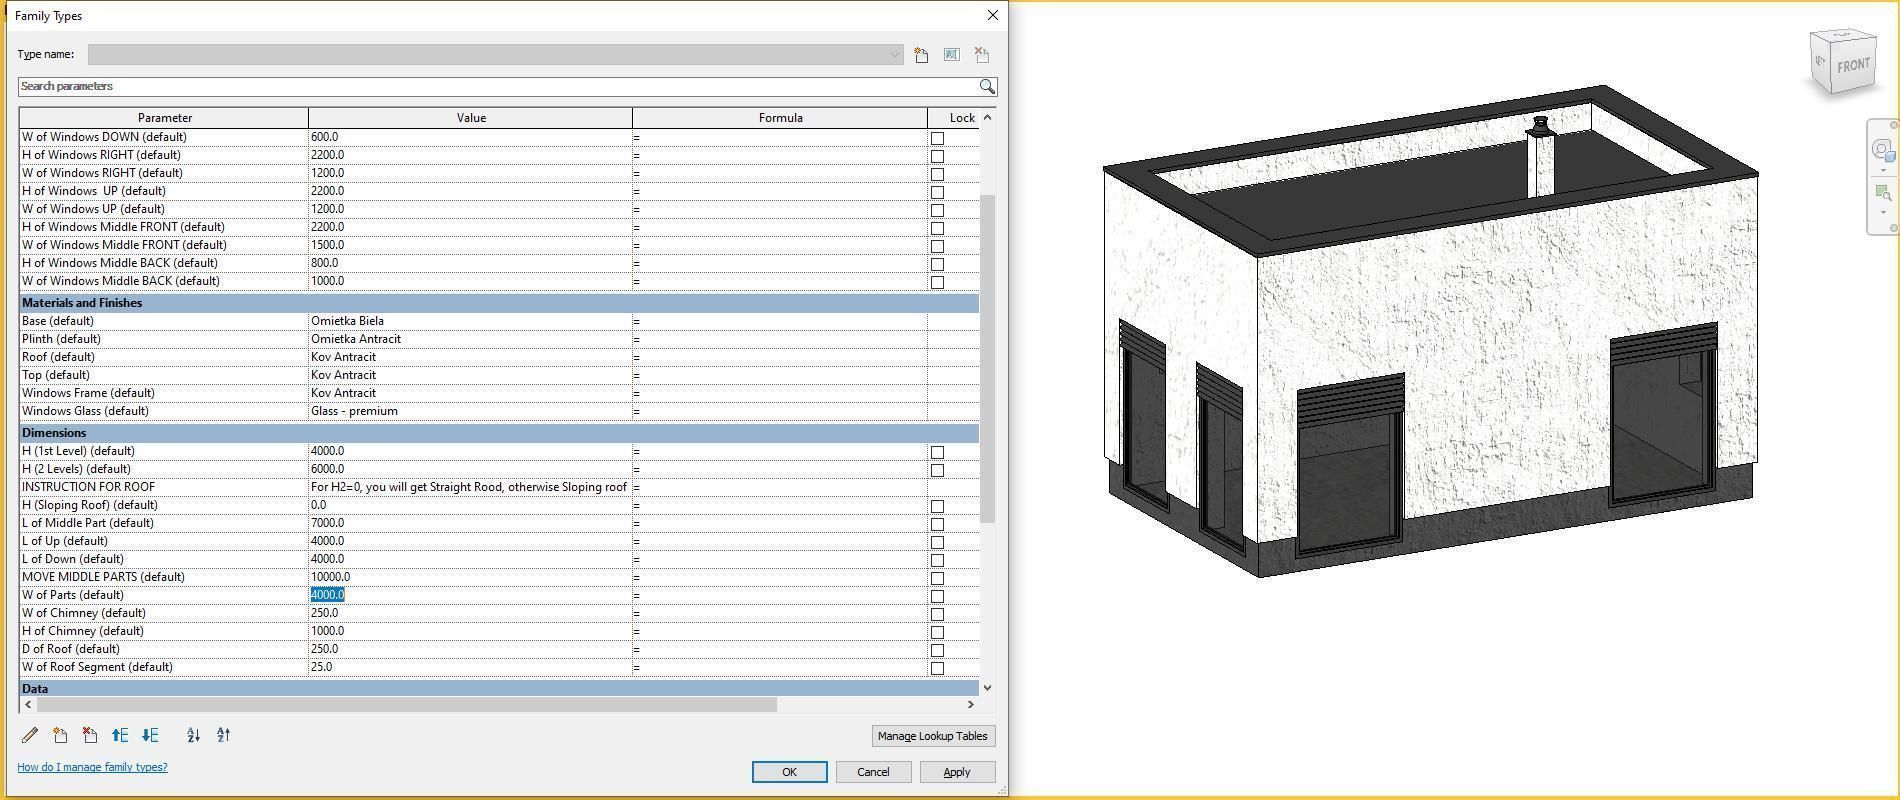Toggle lock for W of Windows DOWN
Viewport: 1900px width, 800px height.
click(937, 138)
